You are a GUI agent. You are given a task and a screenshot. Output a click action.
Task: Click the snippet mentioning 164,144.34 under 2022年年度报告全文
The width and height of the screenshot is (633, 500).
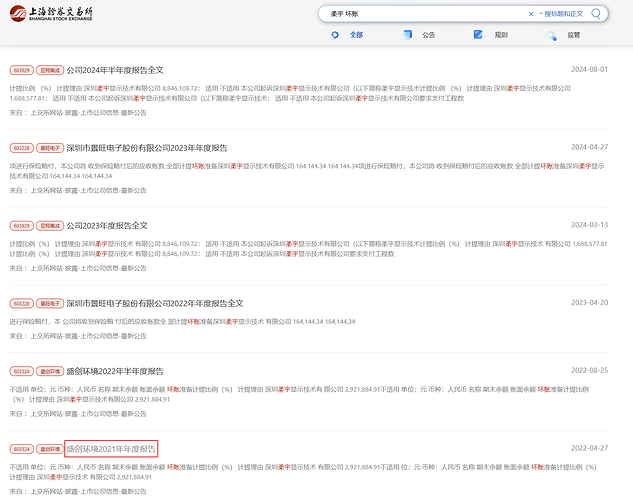[182, 322]
